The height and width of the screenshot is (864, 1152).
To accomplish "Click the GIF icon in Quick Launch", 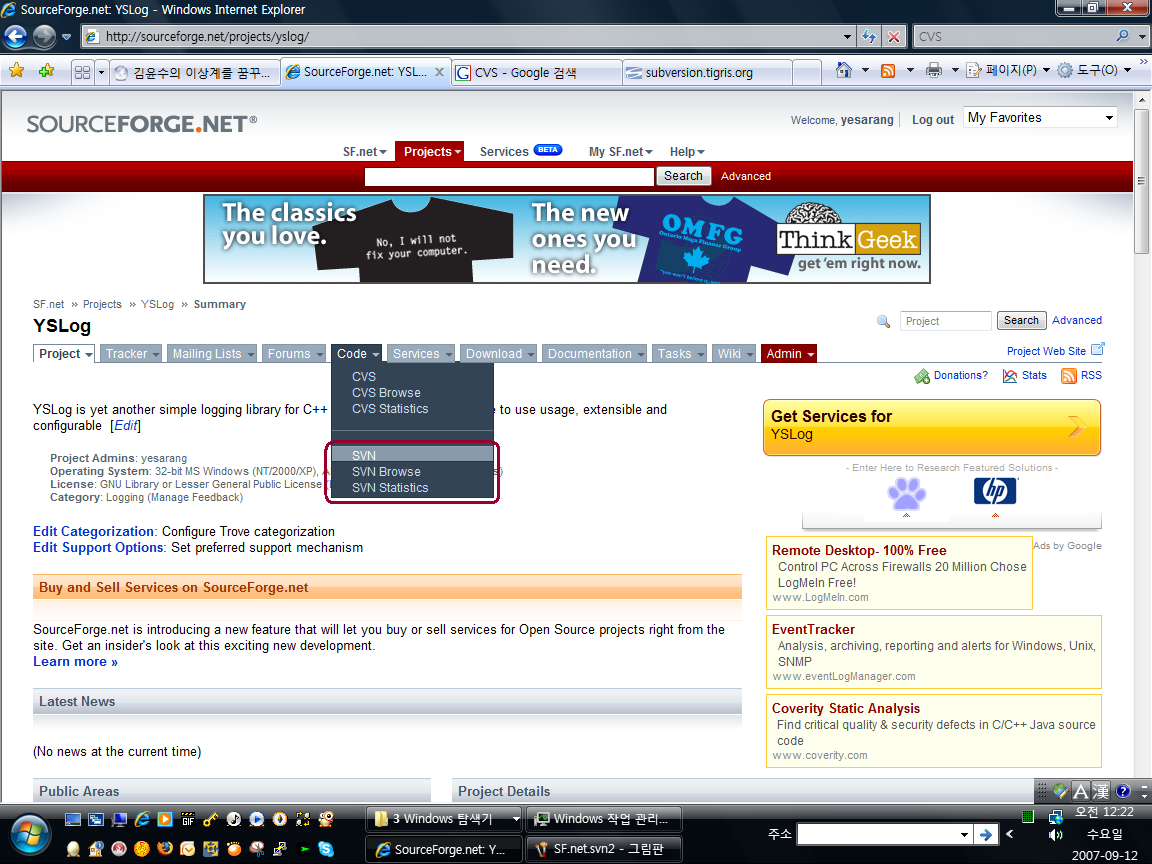I will (188, 818).
